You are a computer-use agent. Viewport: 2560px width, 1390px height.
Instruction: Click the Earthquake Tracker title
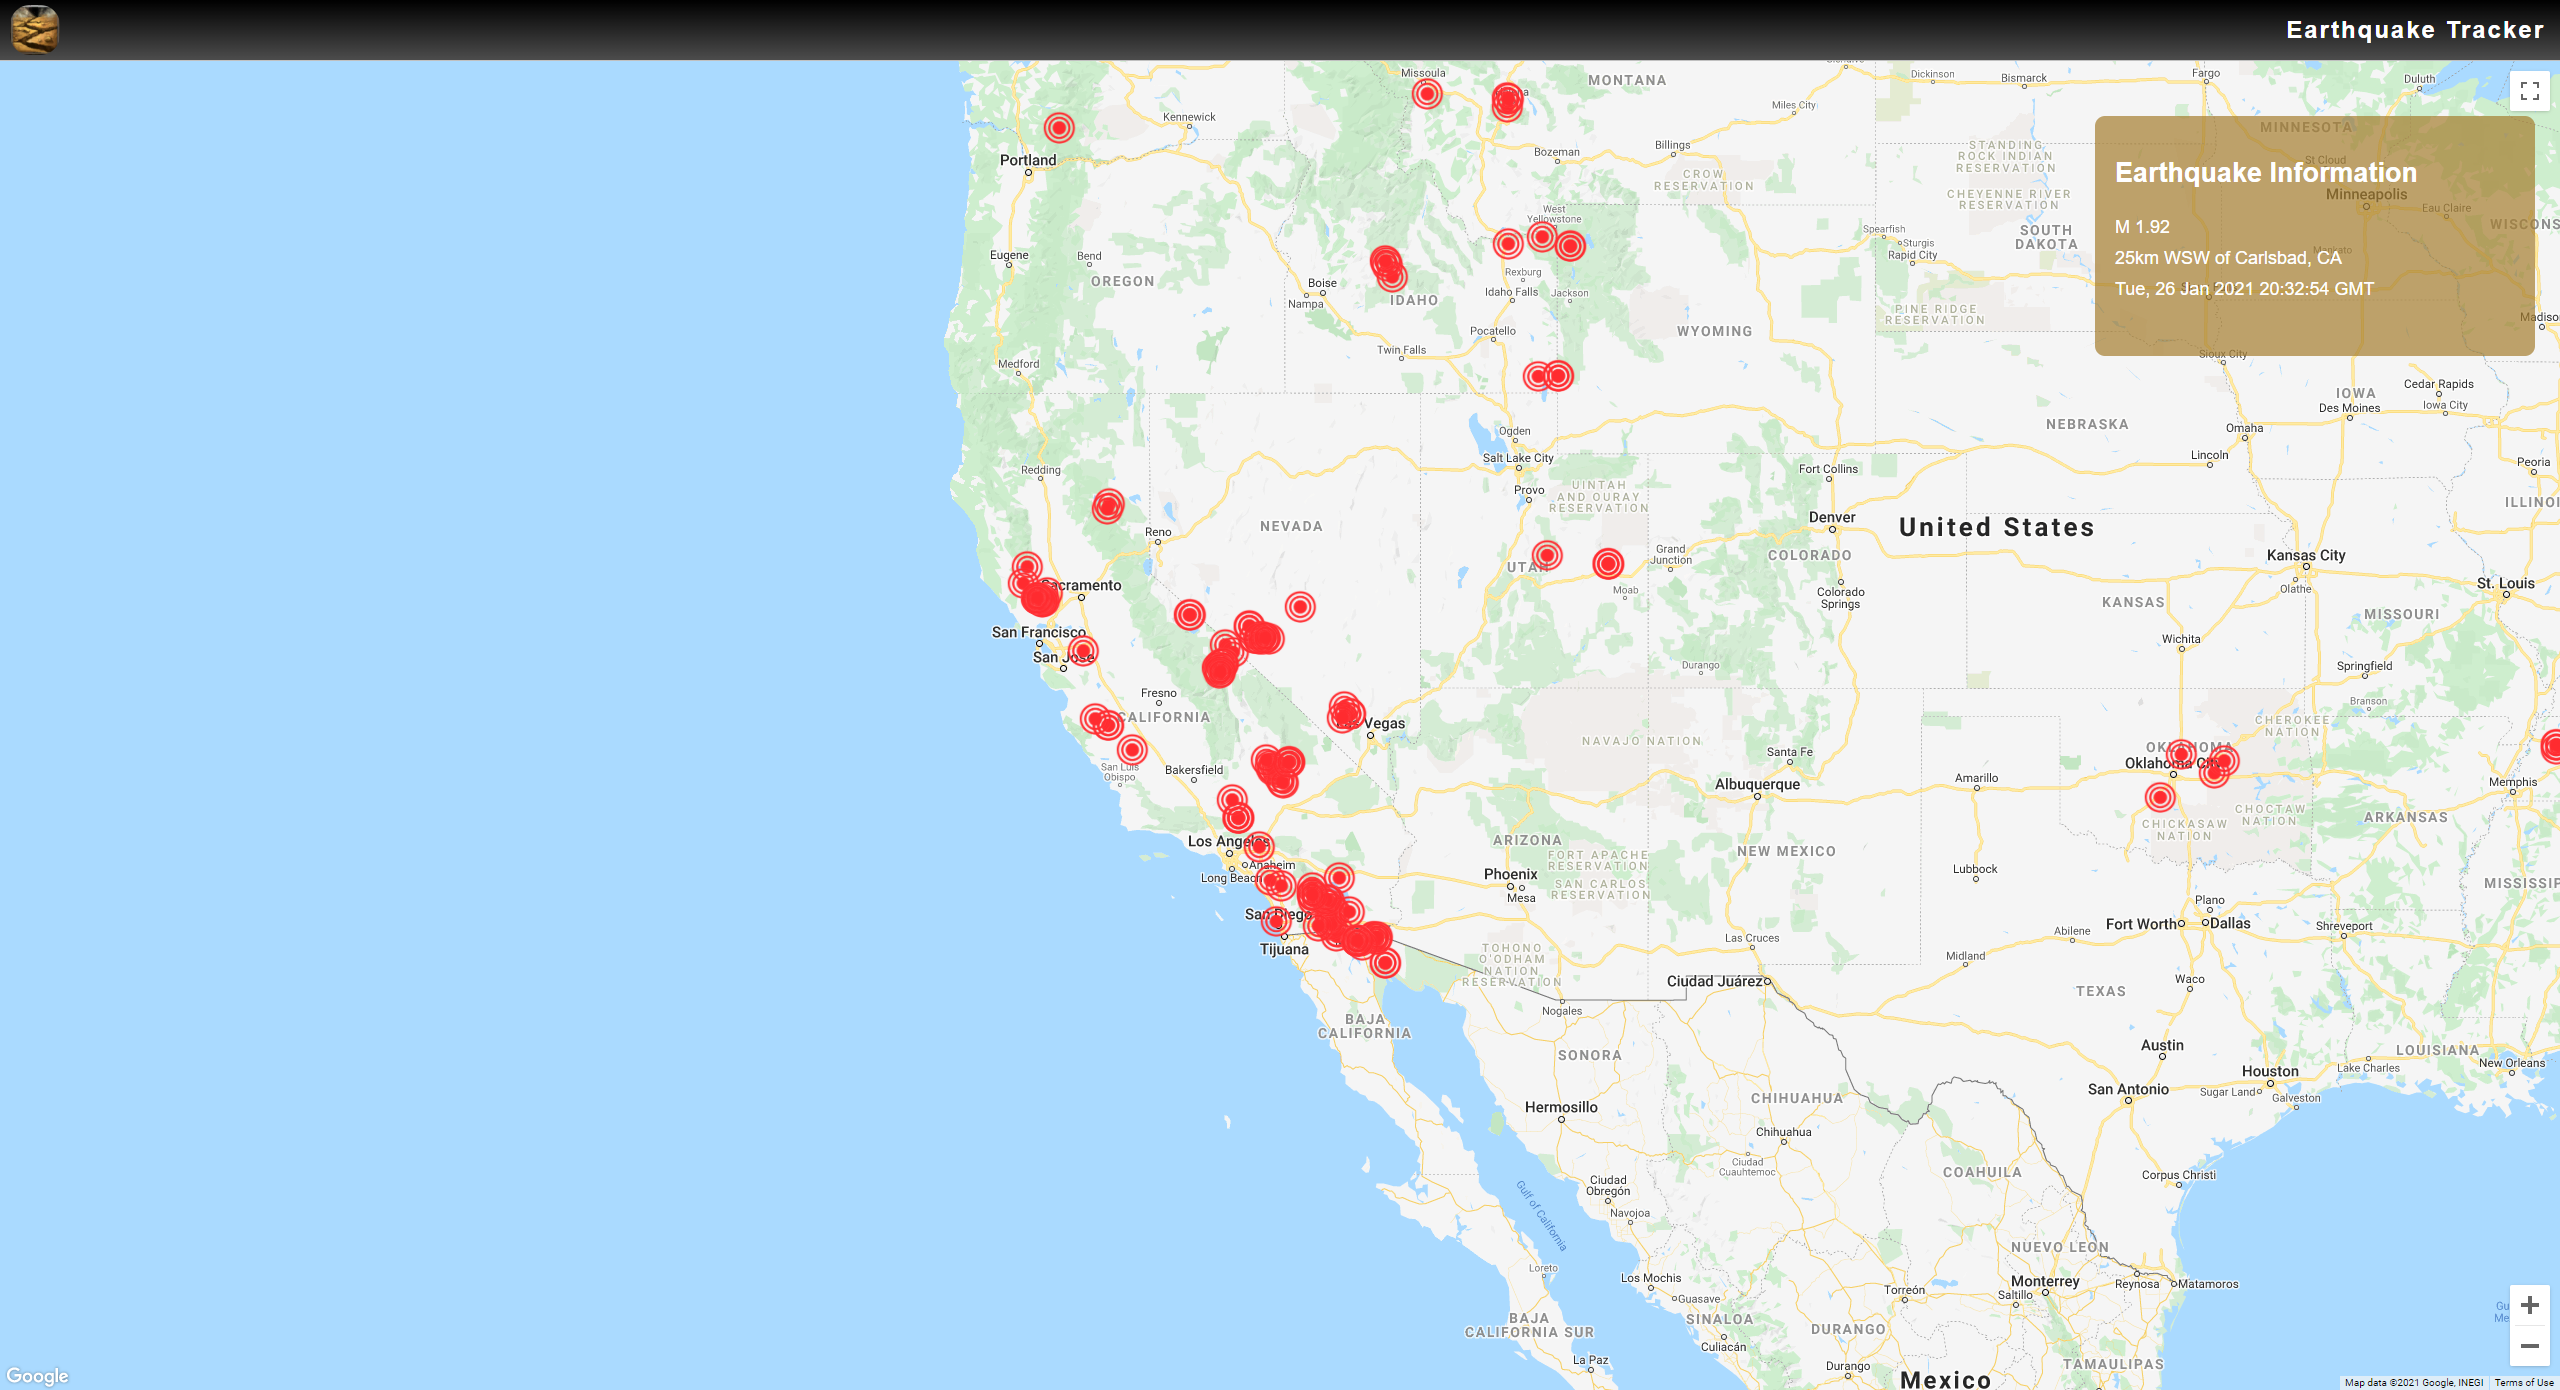[2415, 30]
